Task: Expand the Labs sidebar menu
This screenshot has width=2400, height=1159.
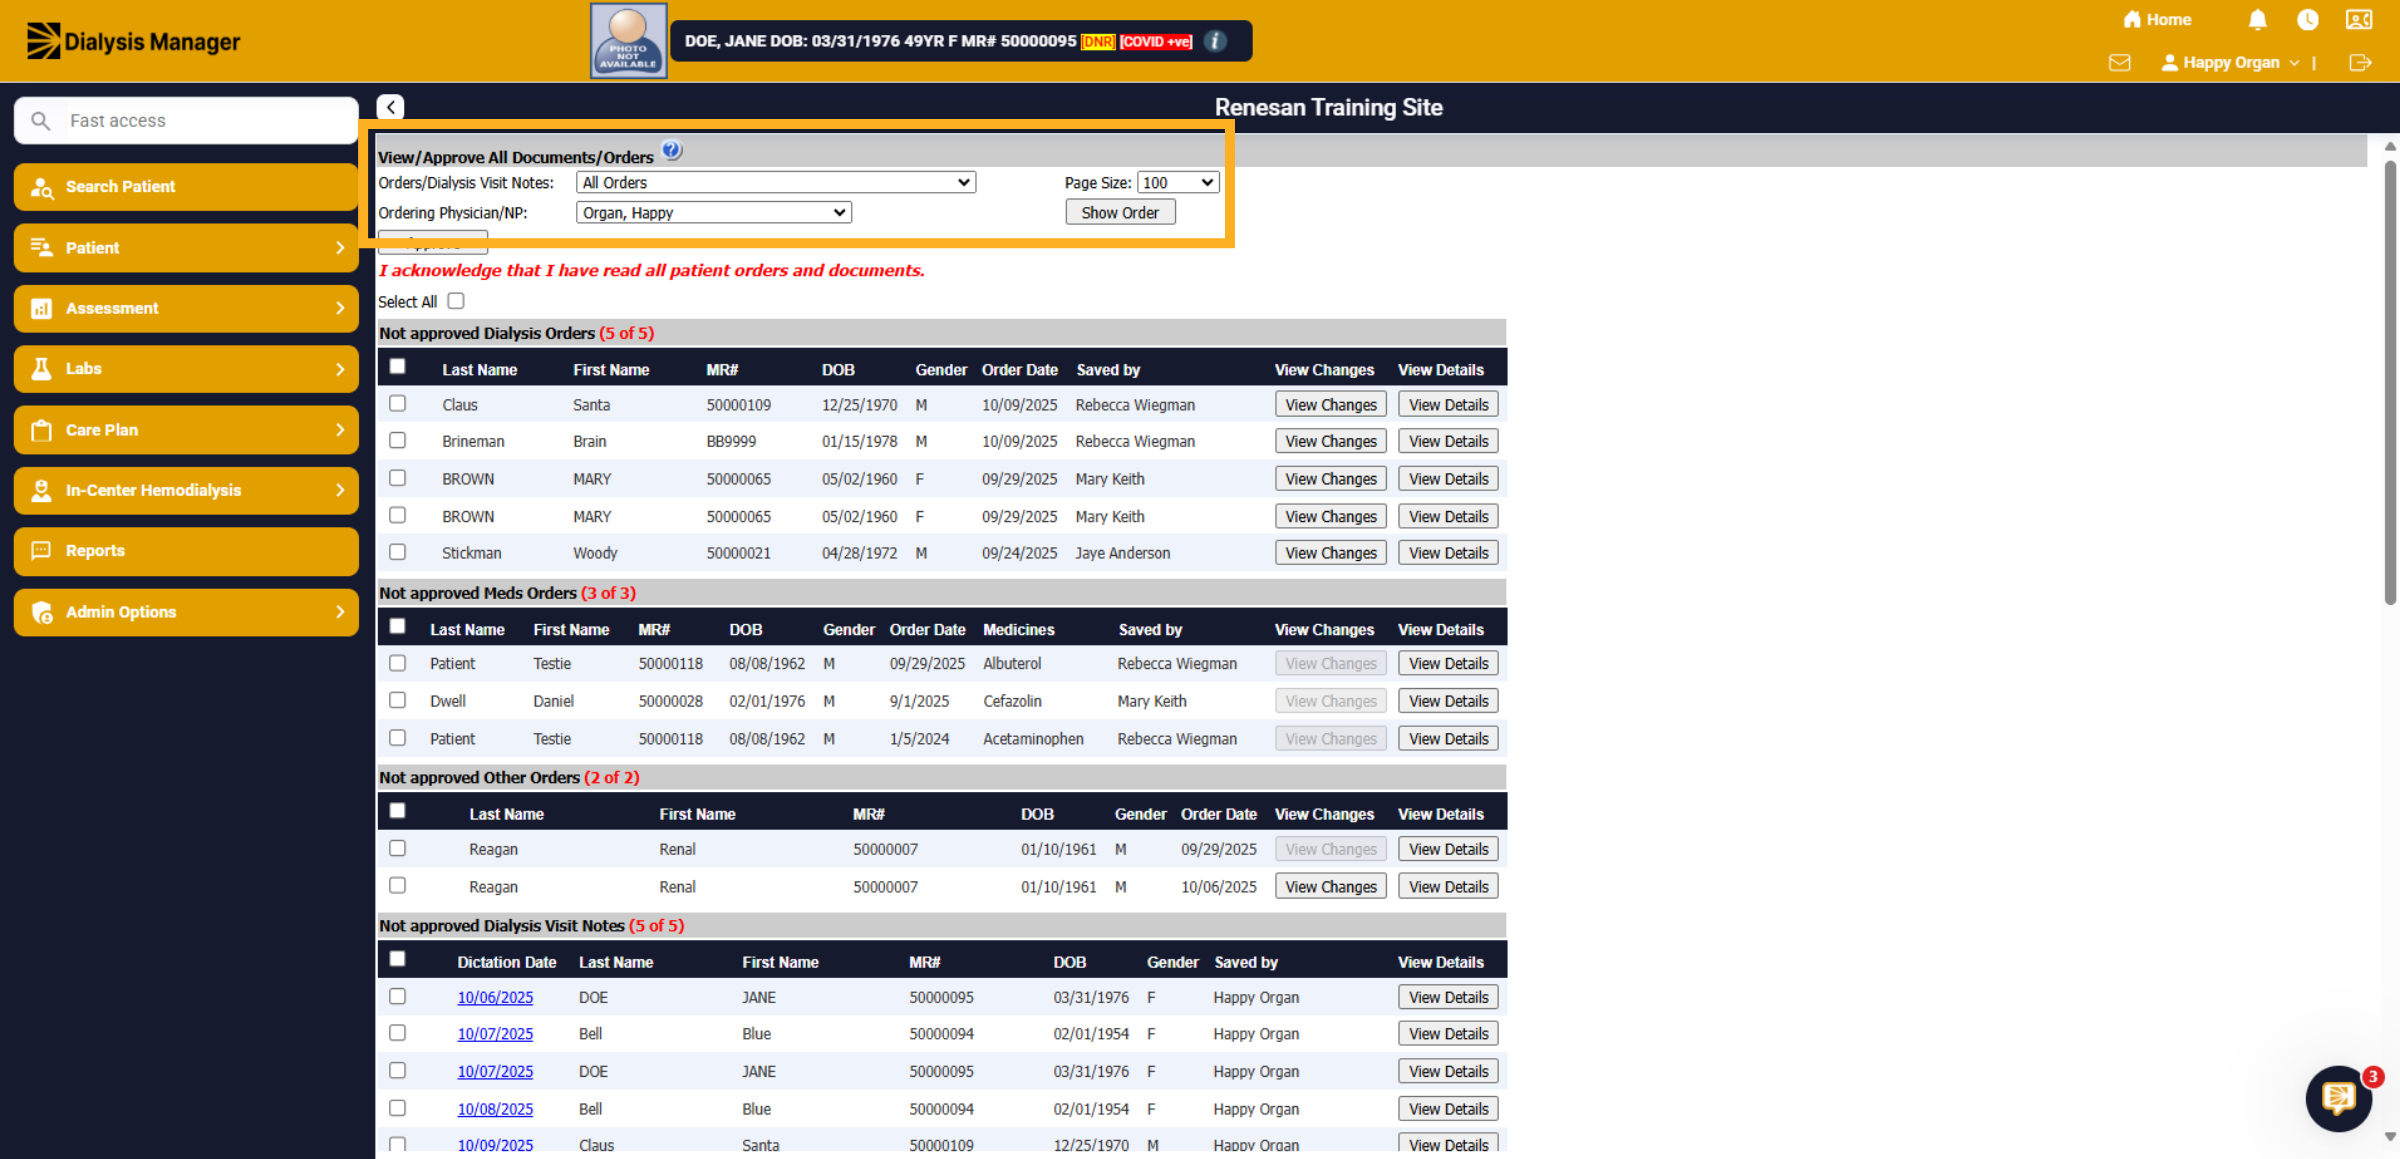Action: coord(186,369)
